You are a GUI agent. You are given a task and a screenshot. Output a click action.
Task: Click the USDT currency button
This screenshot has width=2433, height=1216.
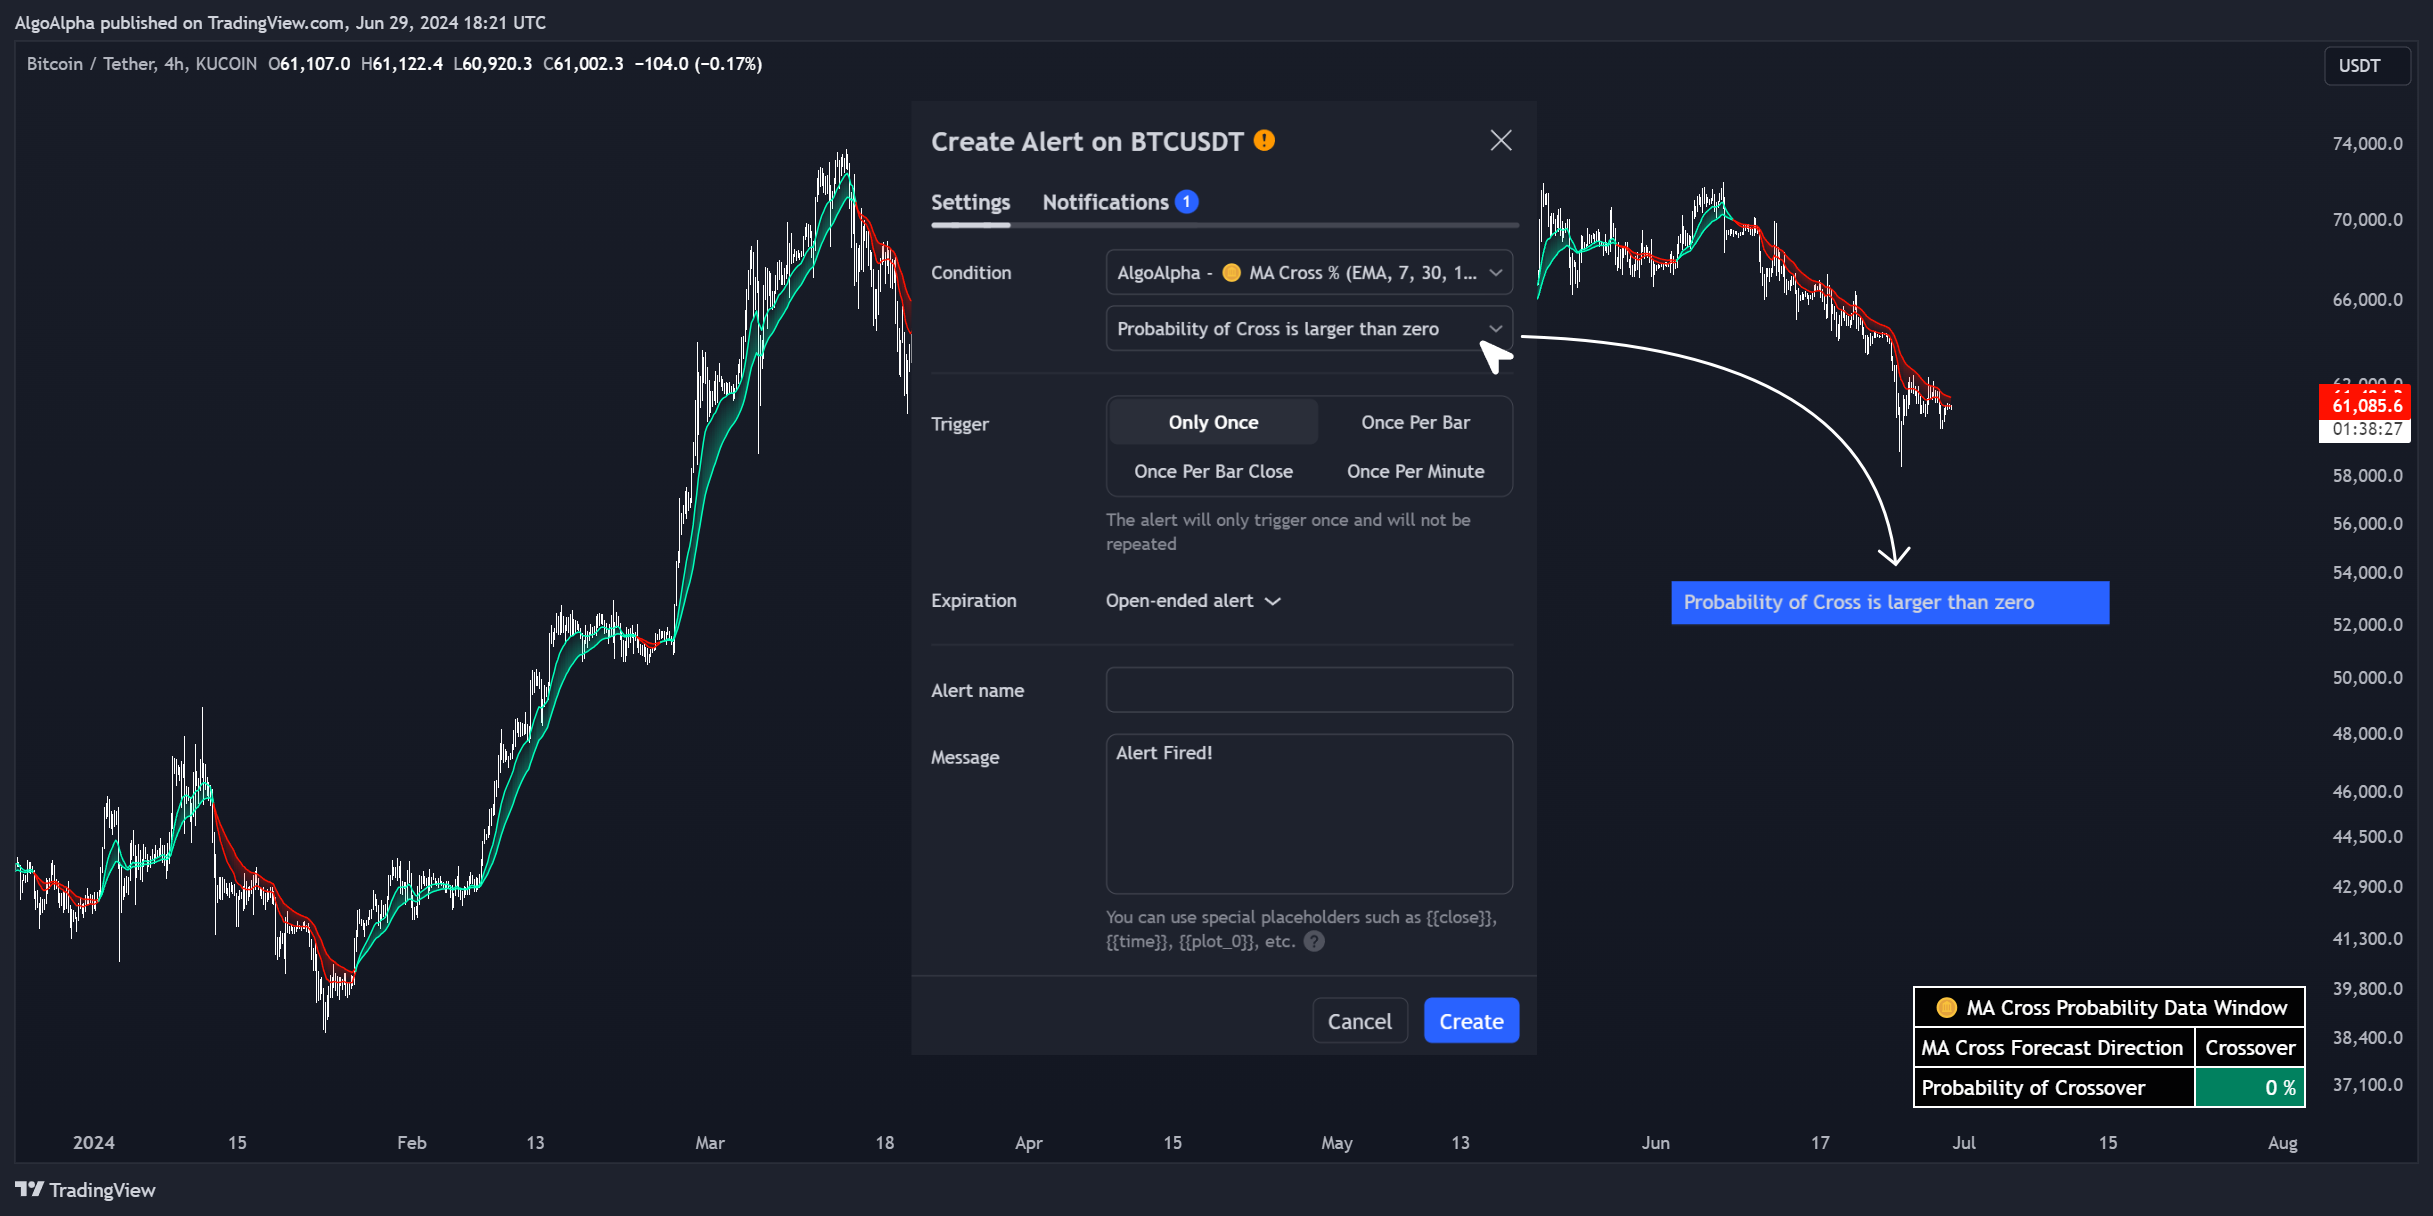pyautogui.click(x=2366, y=65)
